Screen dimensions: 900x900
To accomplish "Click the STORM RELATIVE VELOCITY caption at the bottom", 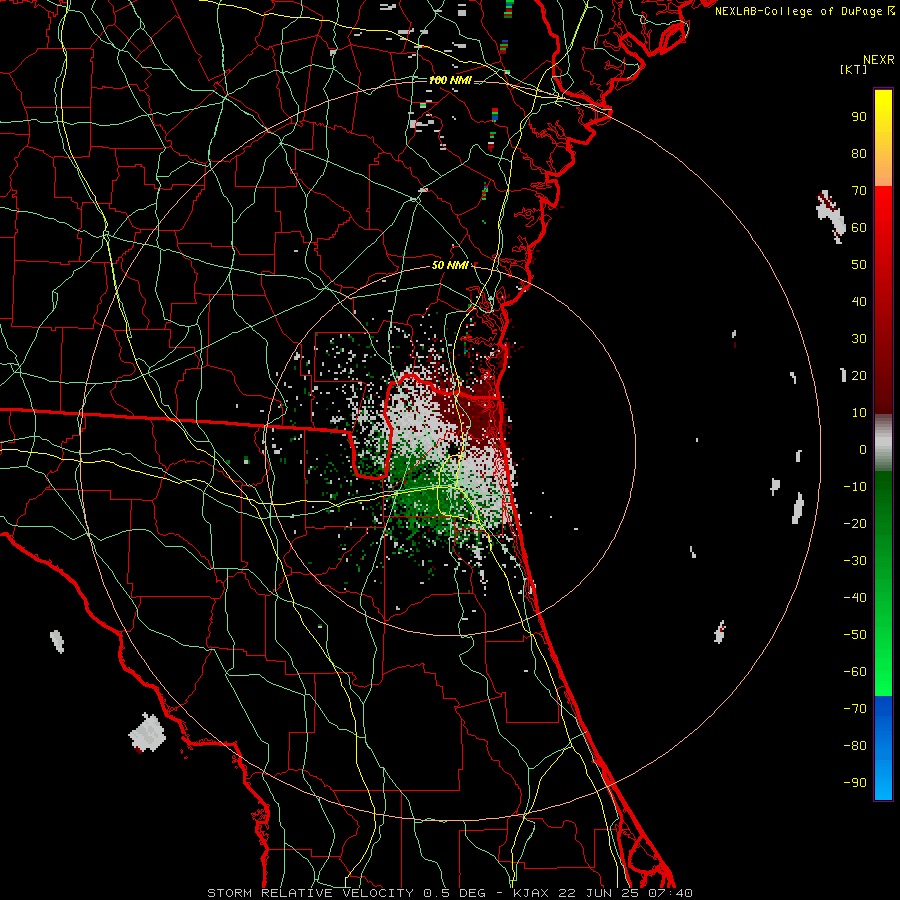I will pos(310,893).
